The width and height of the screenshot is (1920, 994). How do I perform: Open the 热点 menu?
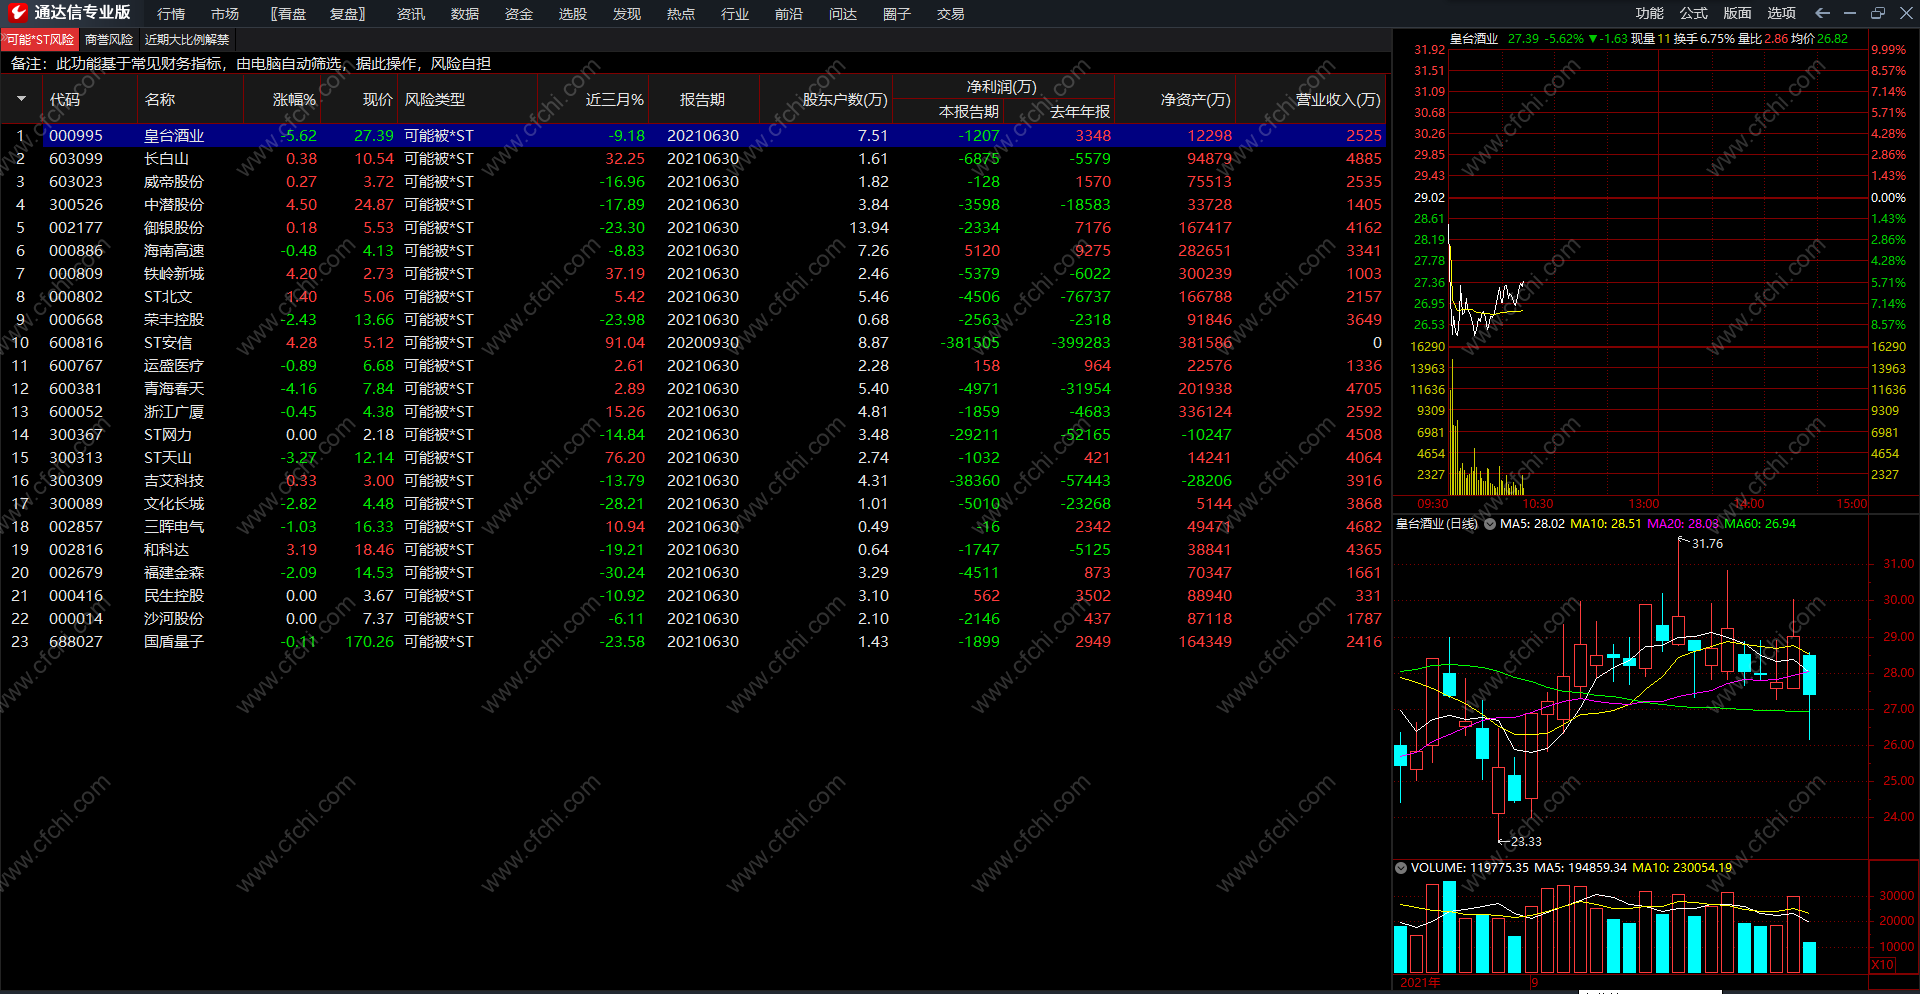point(681,14)
